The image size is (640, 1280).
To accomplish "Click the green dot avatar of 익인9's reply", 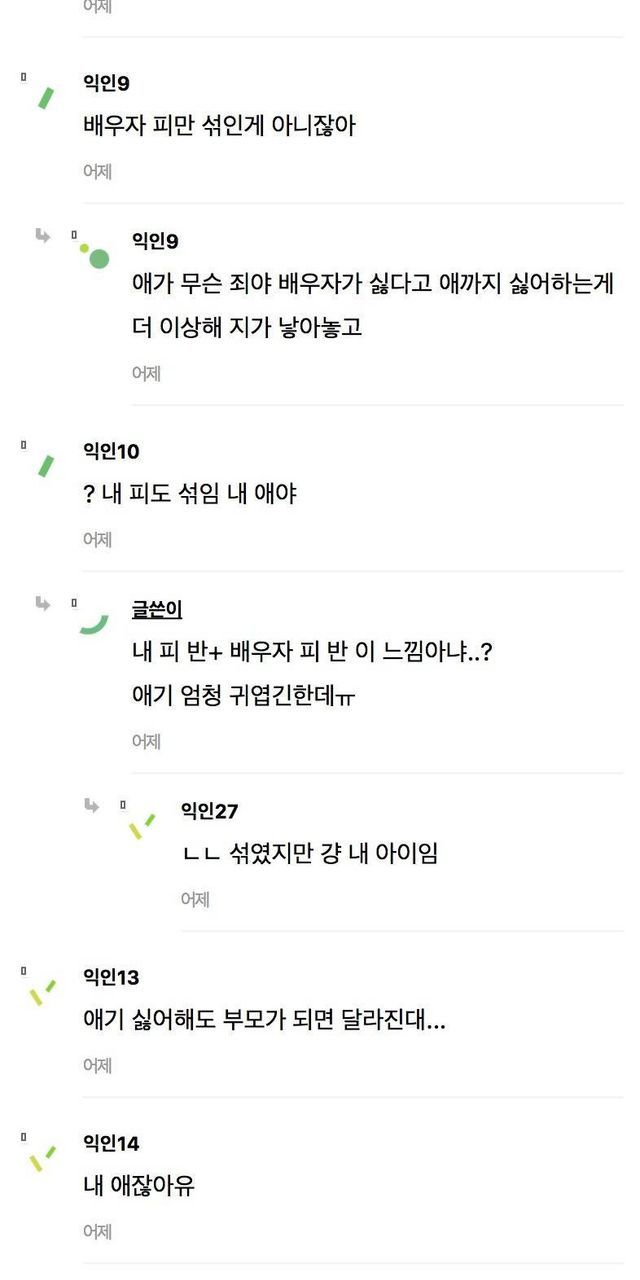I will click(95, 257).
